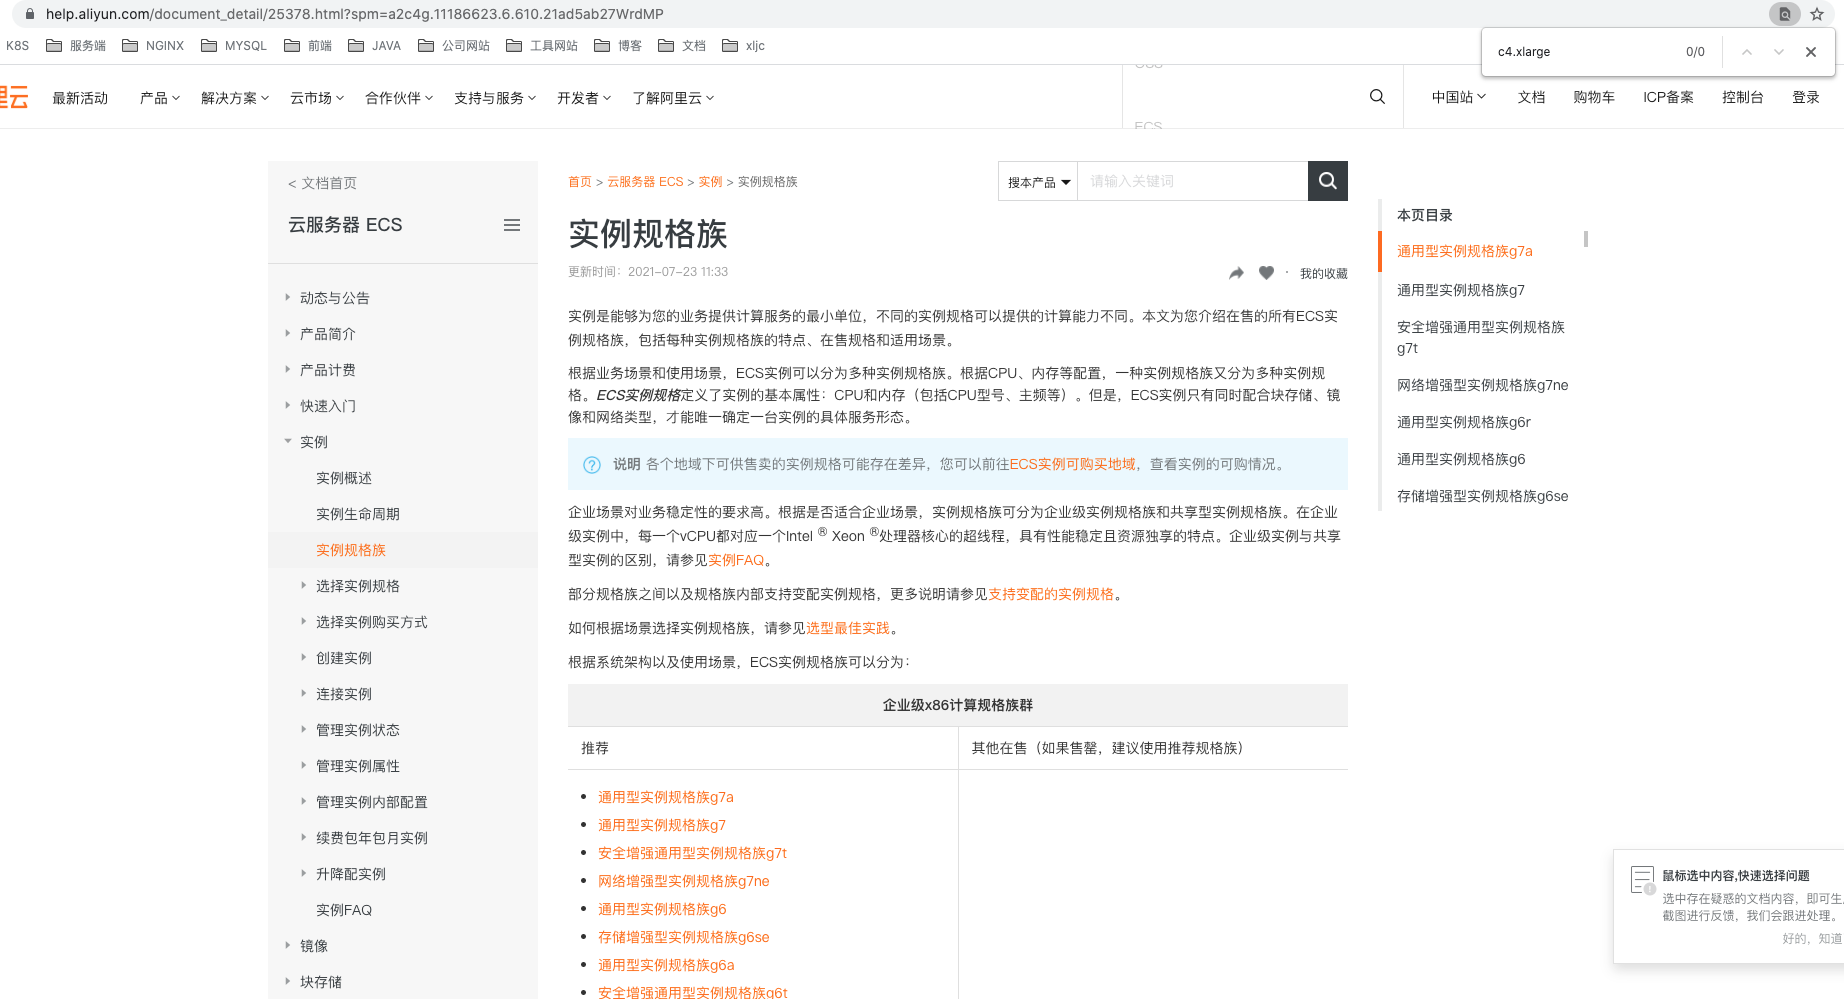Open the 搜本产品 search scope dropdown

(1038, 181)
